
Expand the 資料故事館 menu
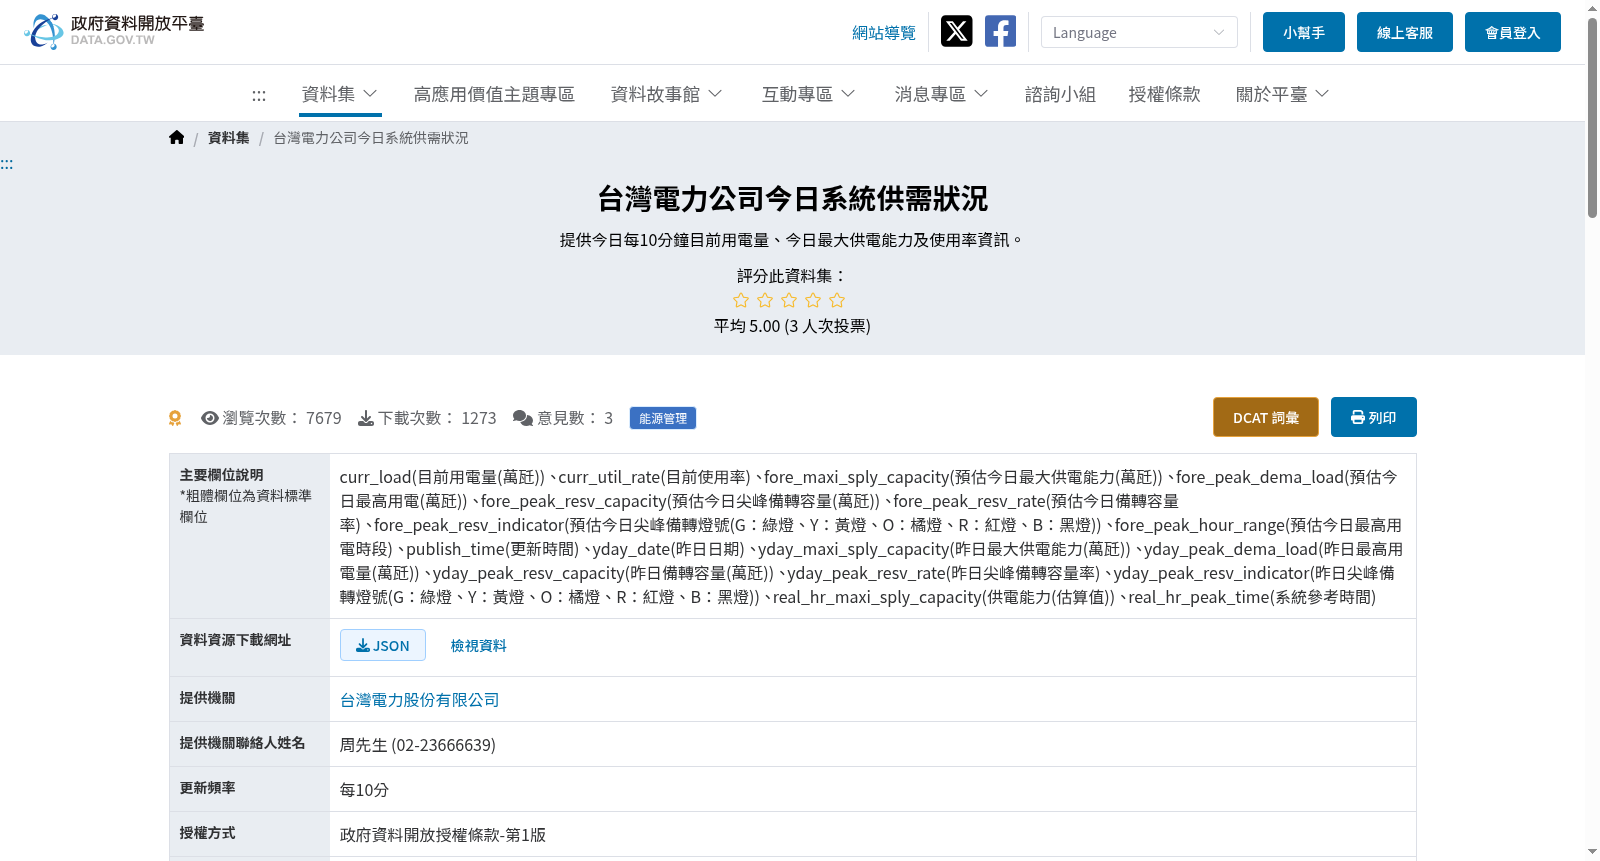[667, 94]
